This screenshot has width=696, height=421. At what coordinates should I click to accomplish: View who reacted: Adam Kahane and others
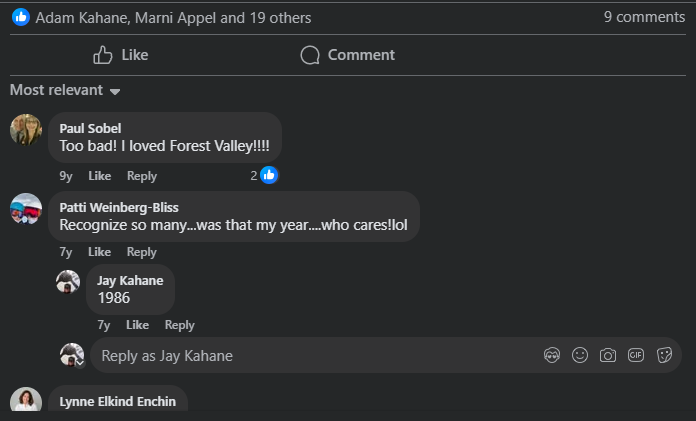[173, 17]
